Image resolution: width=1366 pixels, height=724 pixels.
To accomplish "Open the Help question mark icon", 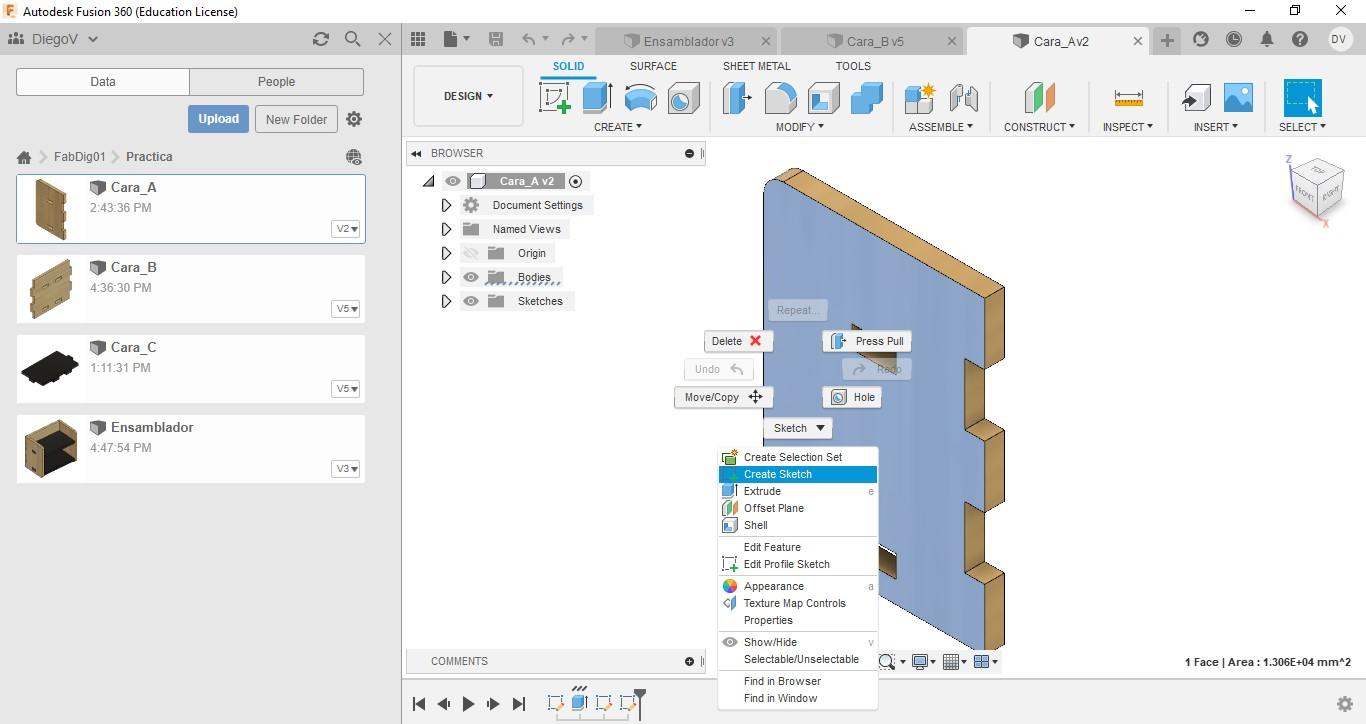I will coord(1300,39).
